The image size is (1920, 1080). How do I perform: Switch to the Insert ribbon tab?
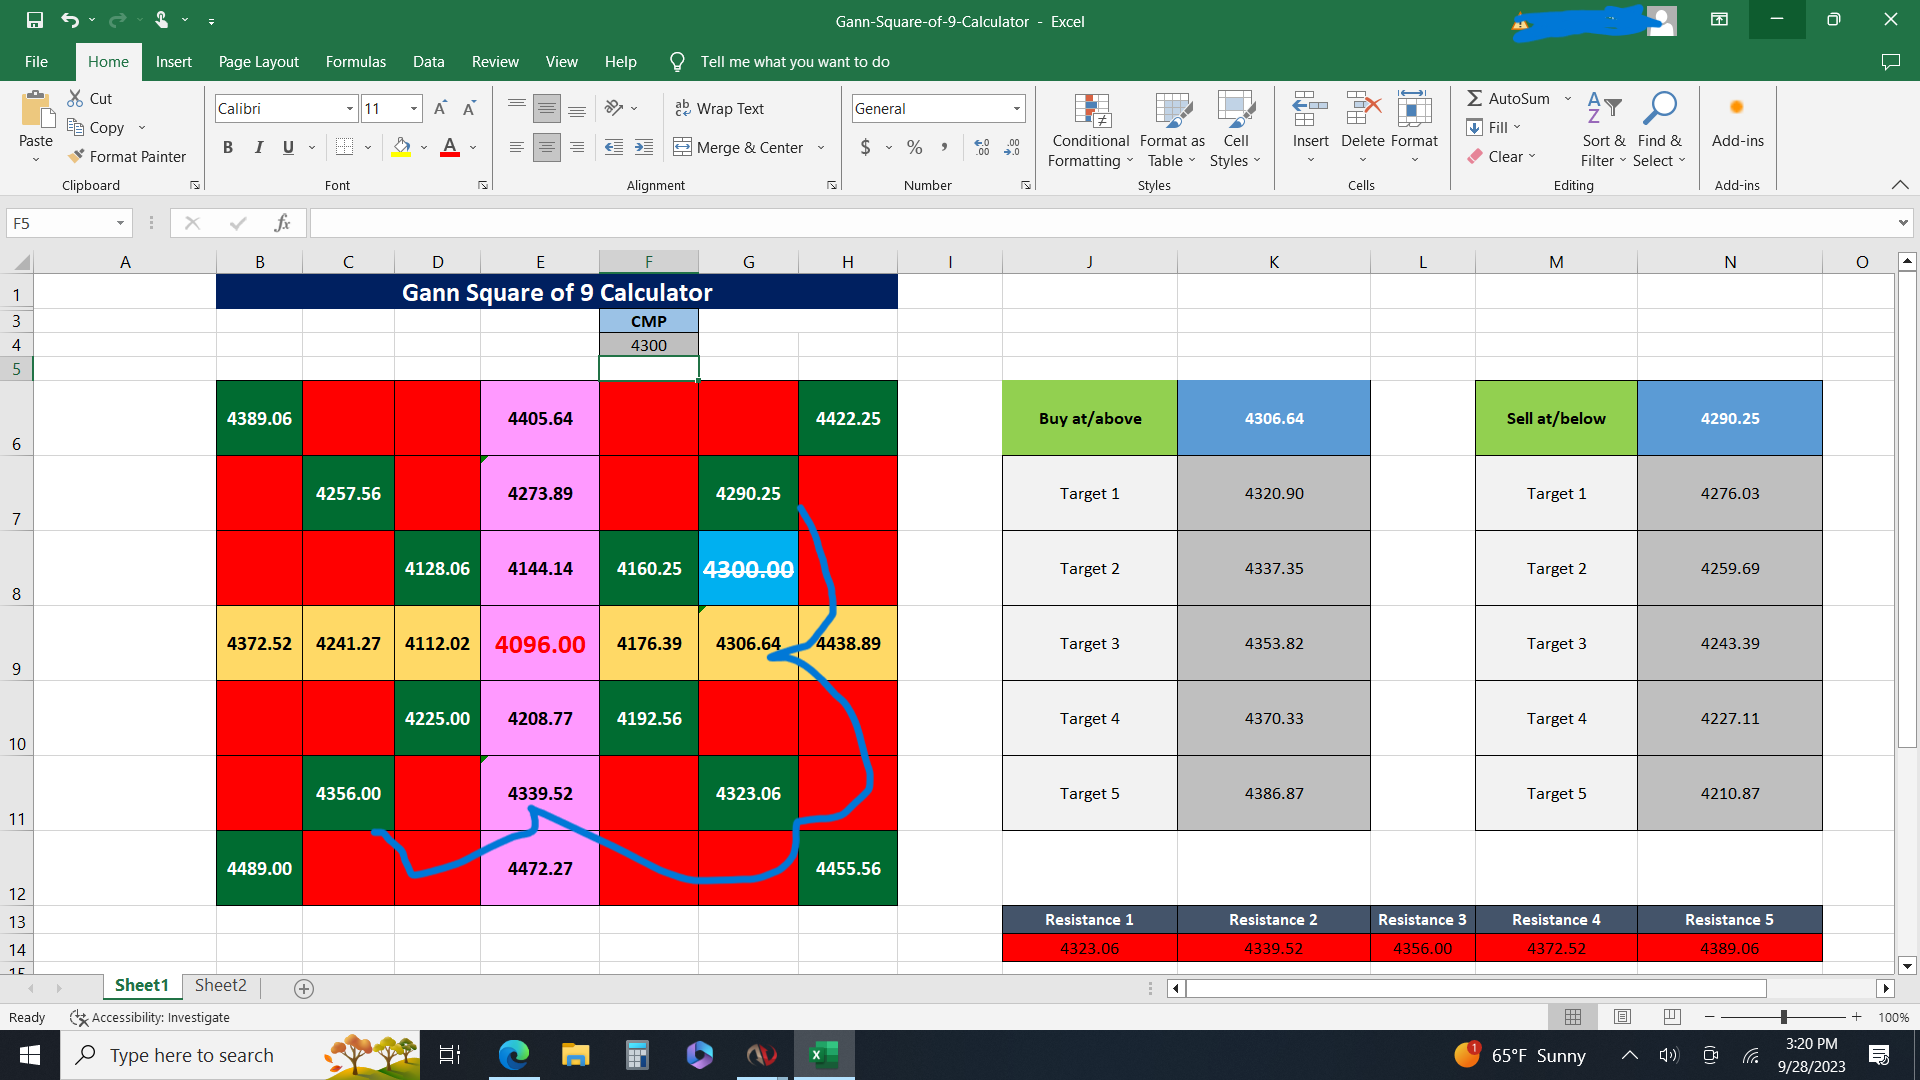[173, 61]
